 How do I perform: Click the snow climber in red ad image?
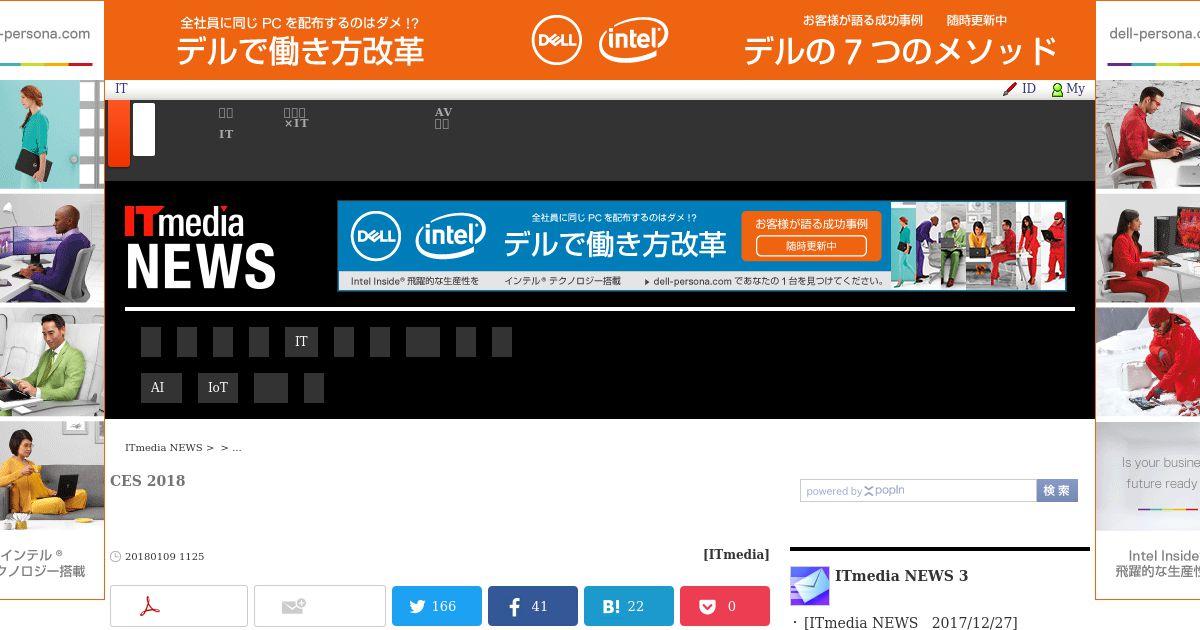tap(1148, 362)
